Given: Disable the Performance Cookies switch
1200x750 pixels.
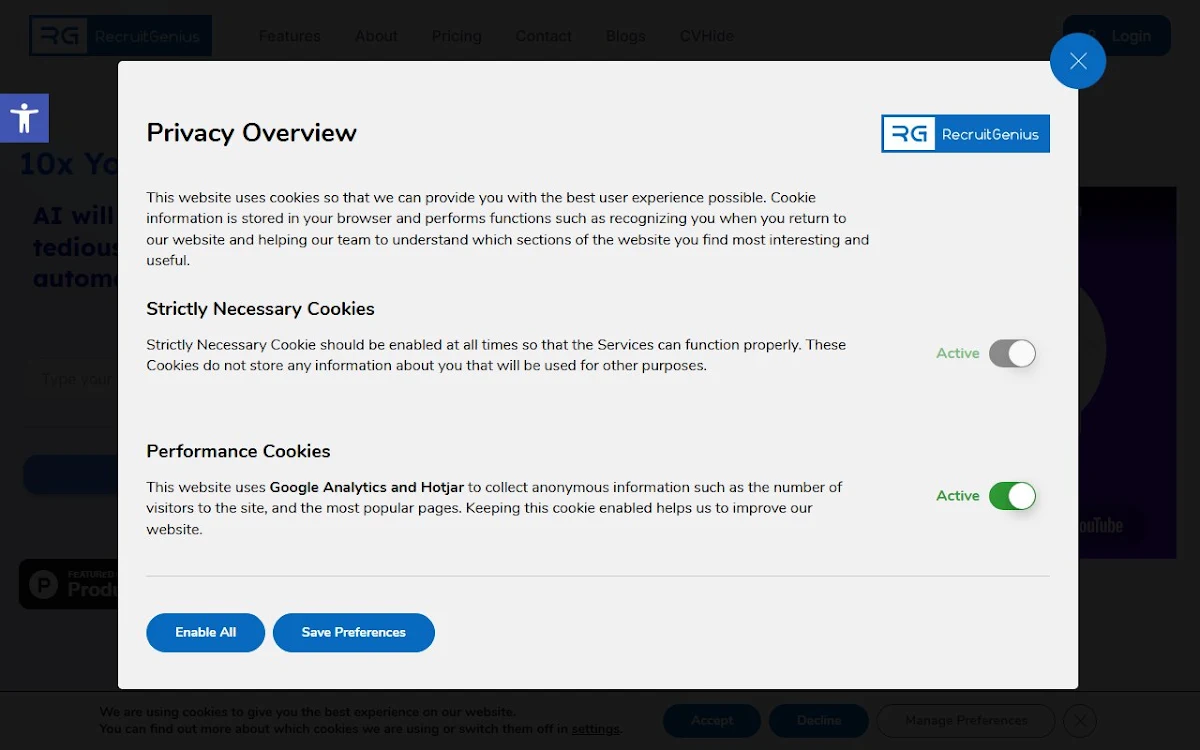Looking at the screenshot, I should tap(1012, 496).
